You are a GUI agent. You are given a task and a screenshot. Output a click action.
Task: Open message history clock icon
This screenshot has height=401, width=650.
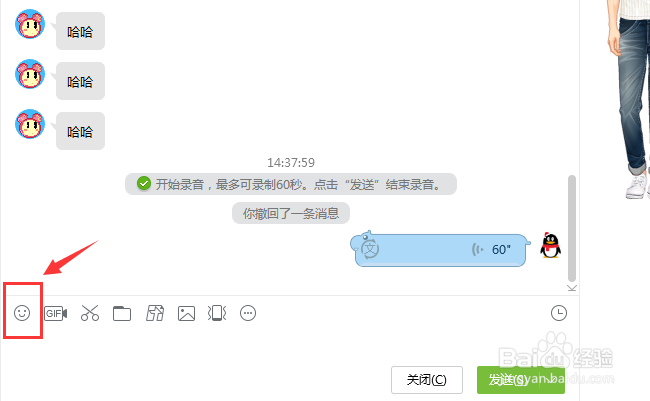pyautogui.click(x=559, y=313)
